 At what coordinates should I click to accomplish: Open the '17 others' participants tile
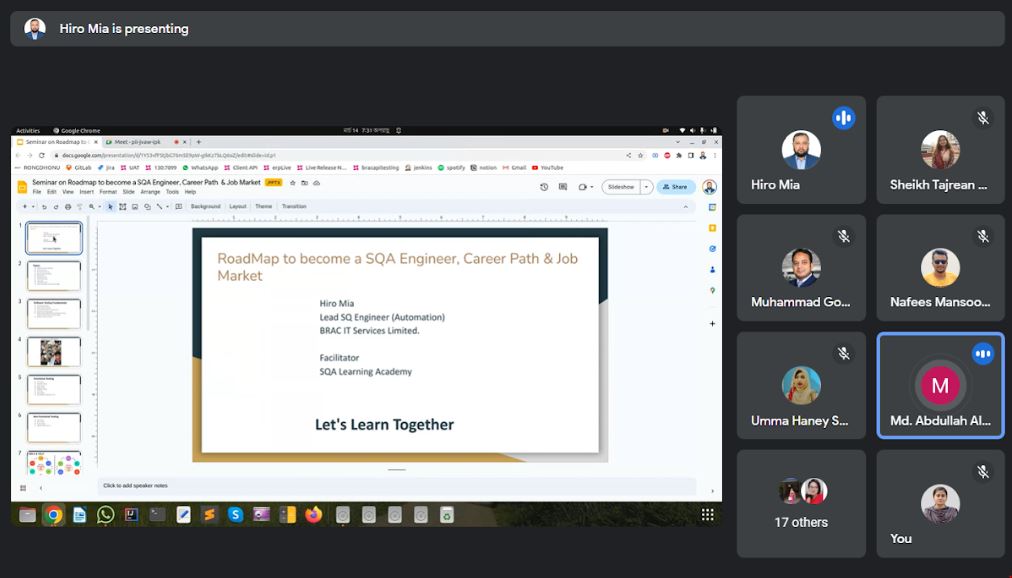801,503
